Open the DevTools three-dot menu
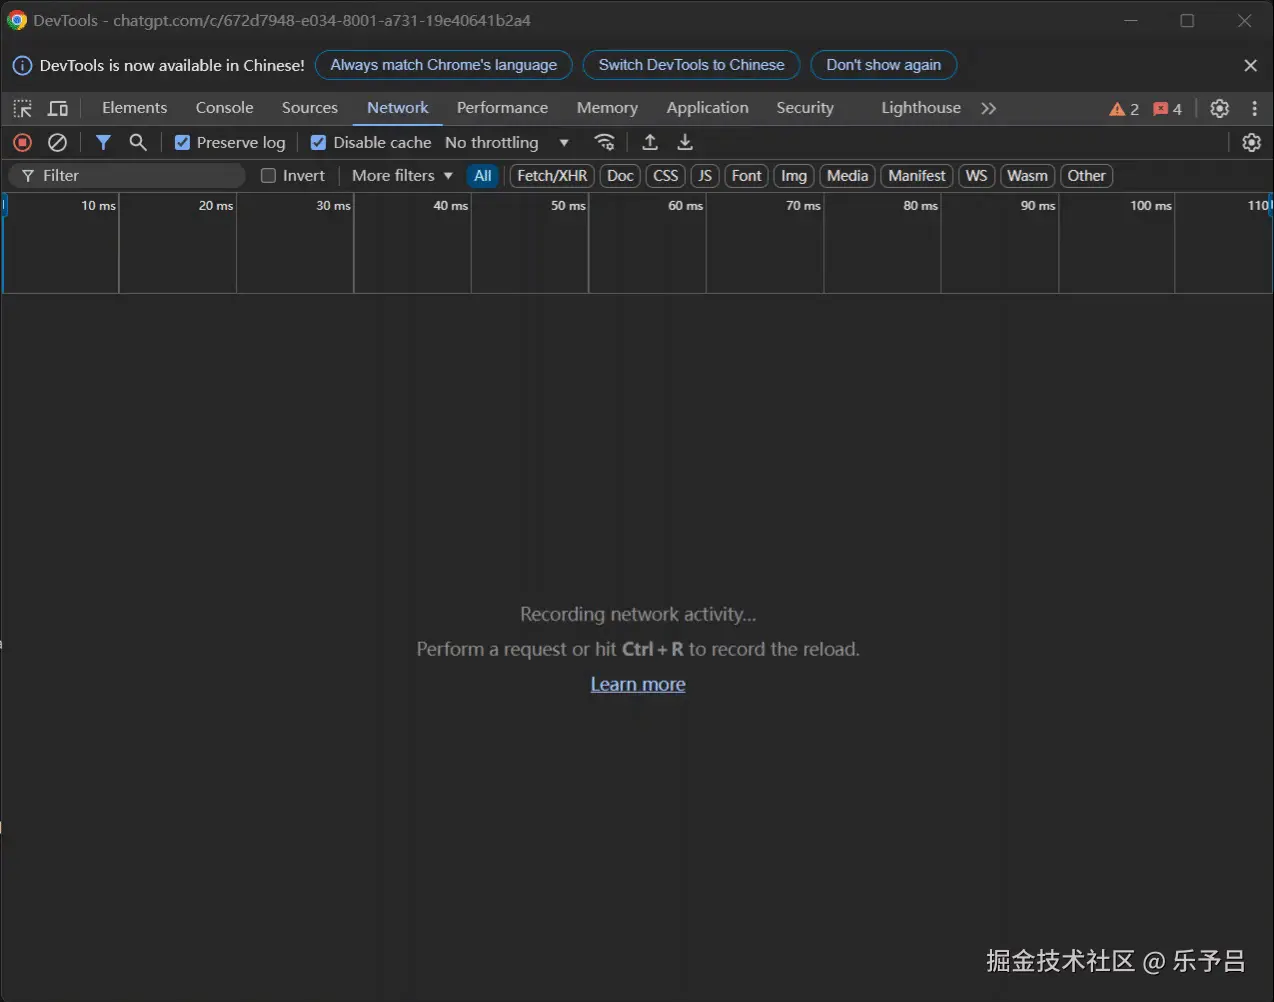 pyautogui.click(x=1254, y=108)
